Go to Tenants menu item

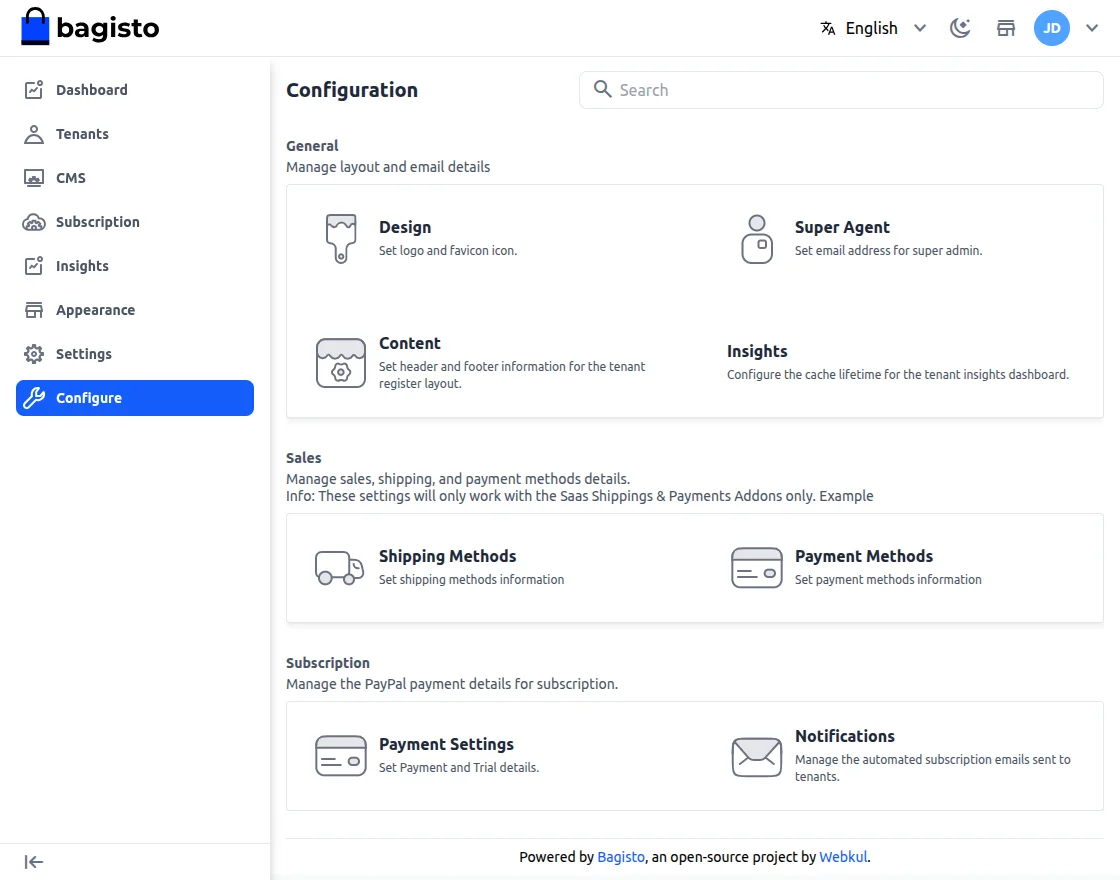[135, 134]
